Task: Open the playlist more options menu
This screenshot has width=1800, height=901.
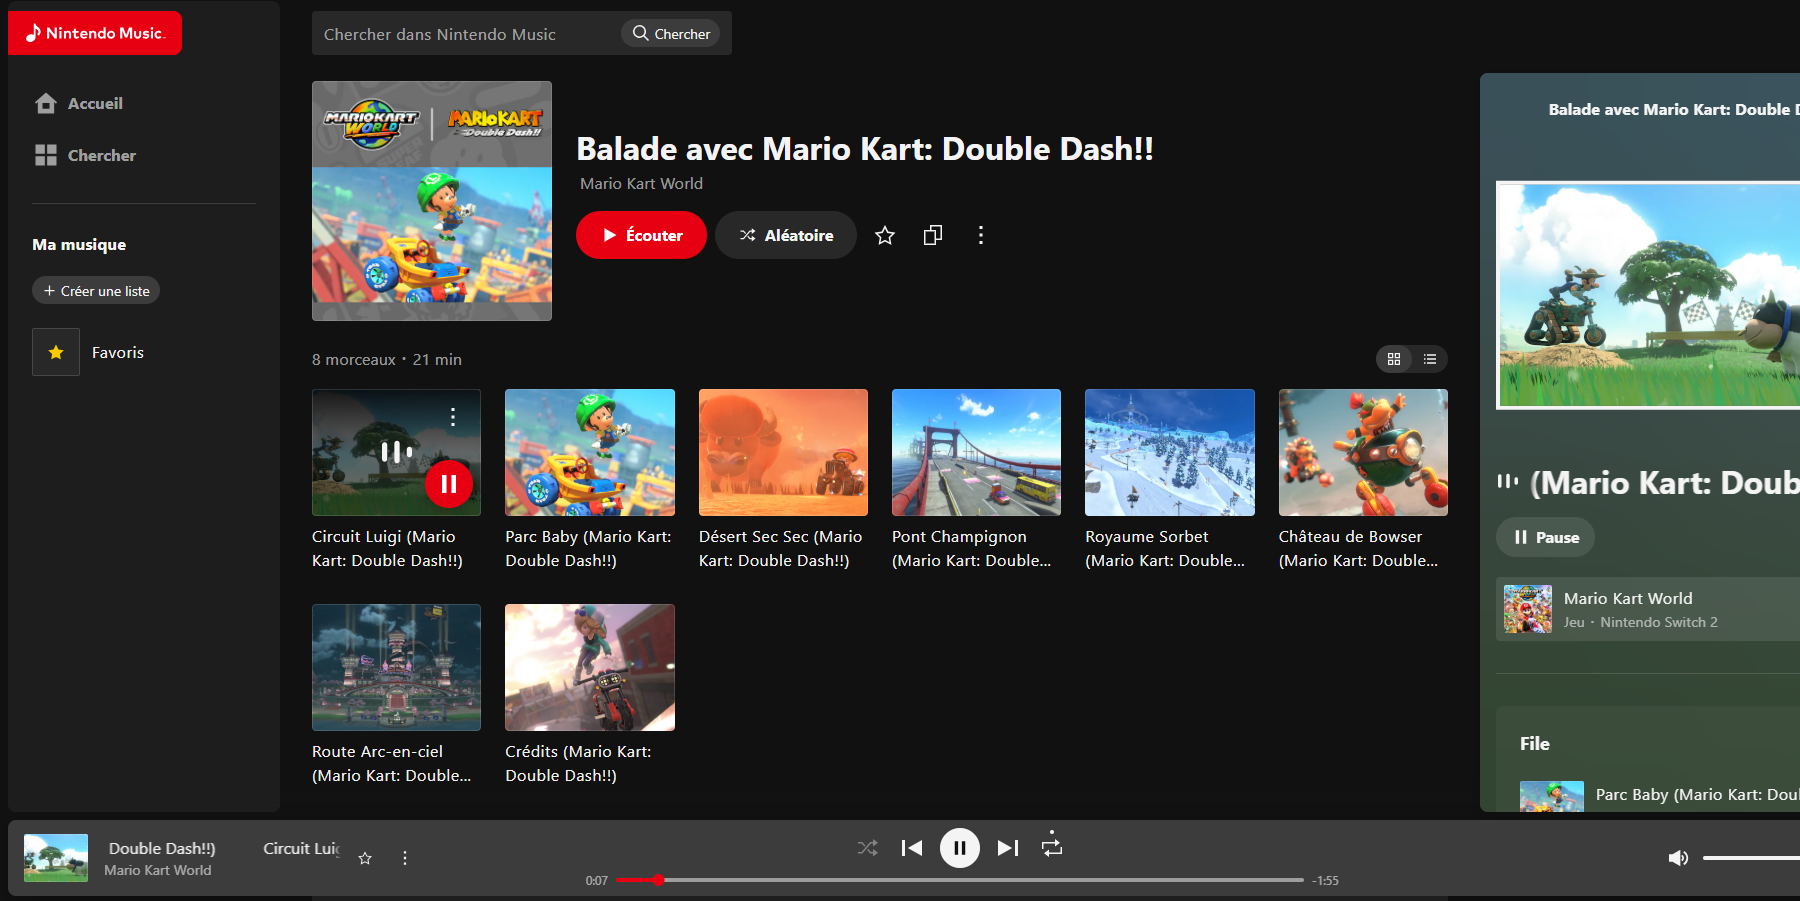Action: [x=981, y=235]
